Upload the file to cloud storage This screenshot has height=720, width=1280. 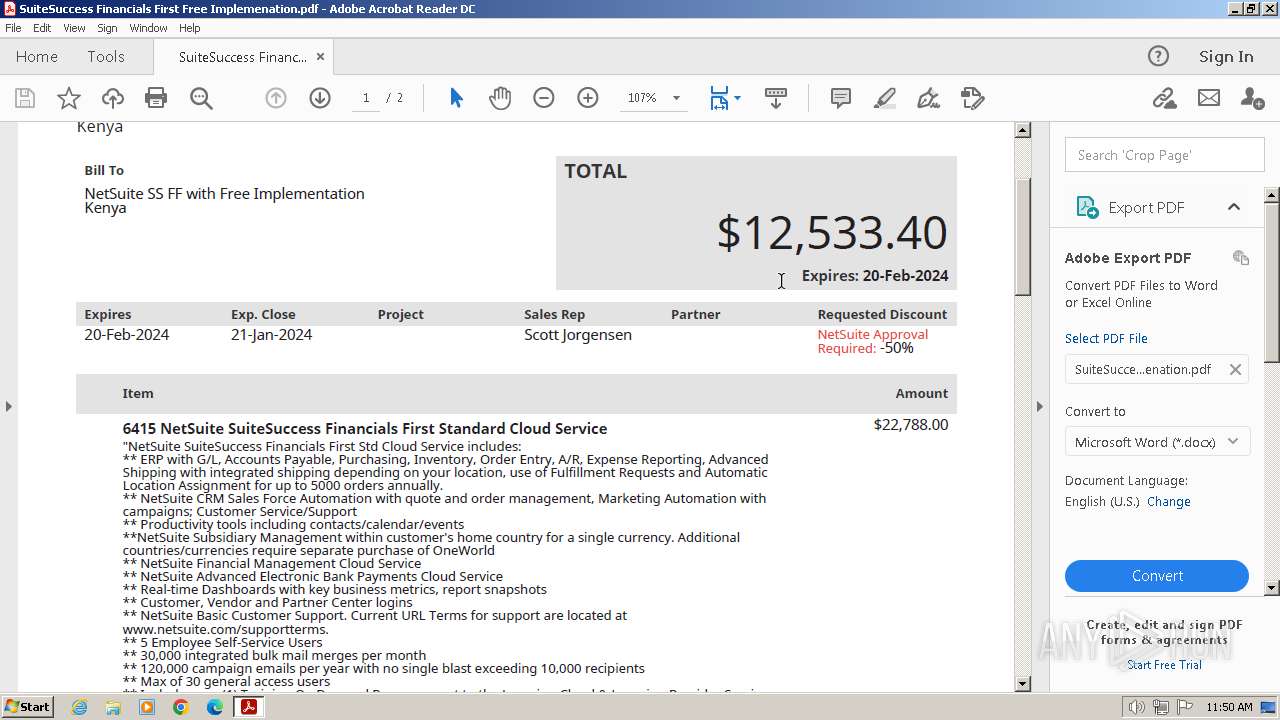113,98
